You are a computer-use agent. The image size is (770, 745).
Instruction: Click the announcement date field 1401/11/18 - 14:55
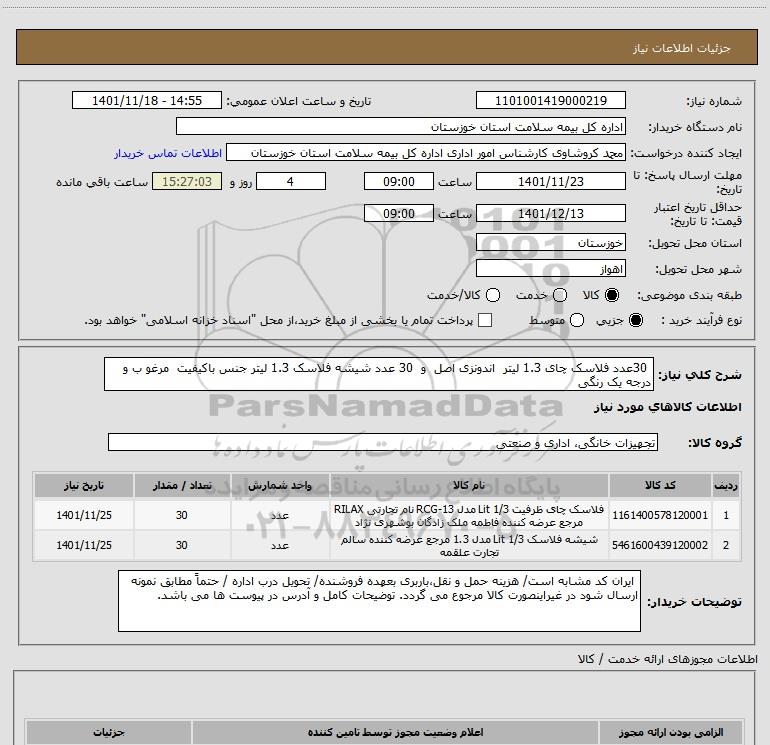click(147, 101)
